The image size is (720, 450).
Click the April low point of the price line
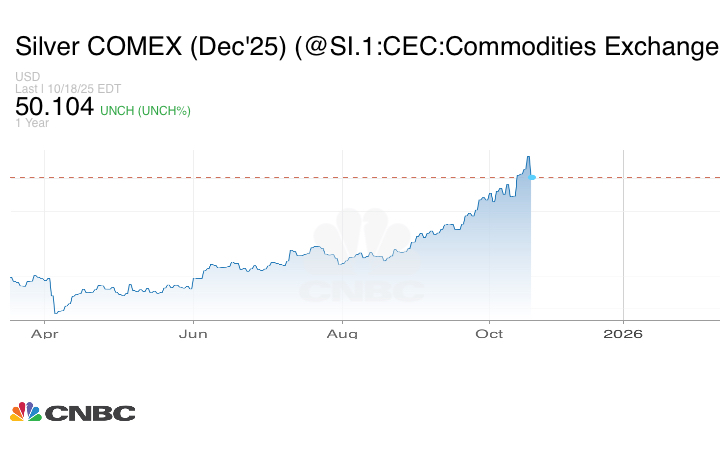(54, 313)
